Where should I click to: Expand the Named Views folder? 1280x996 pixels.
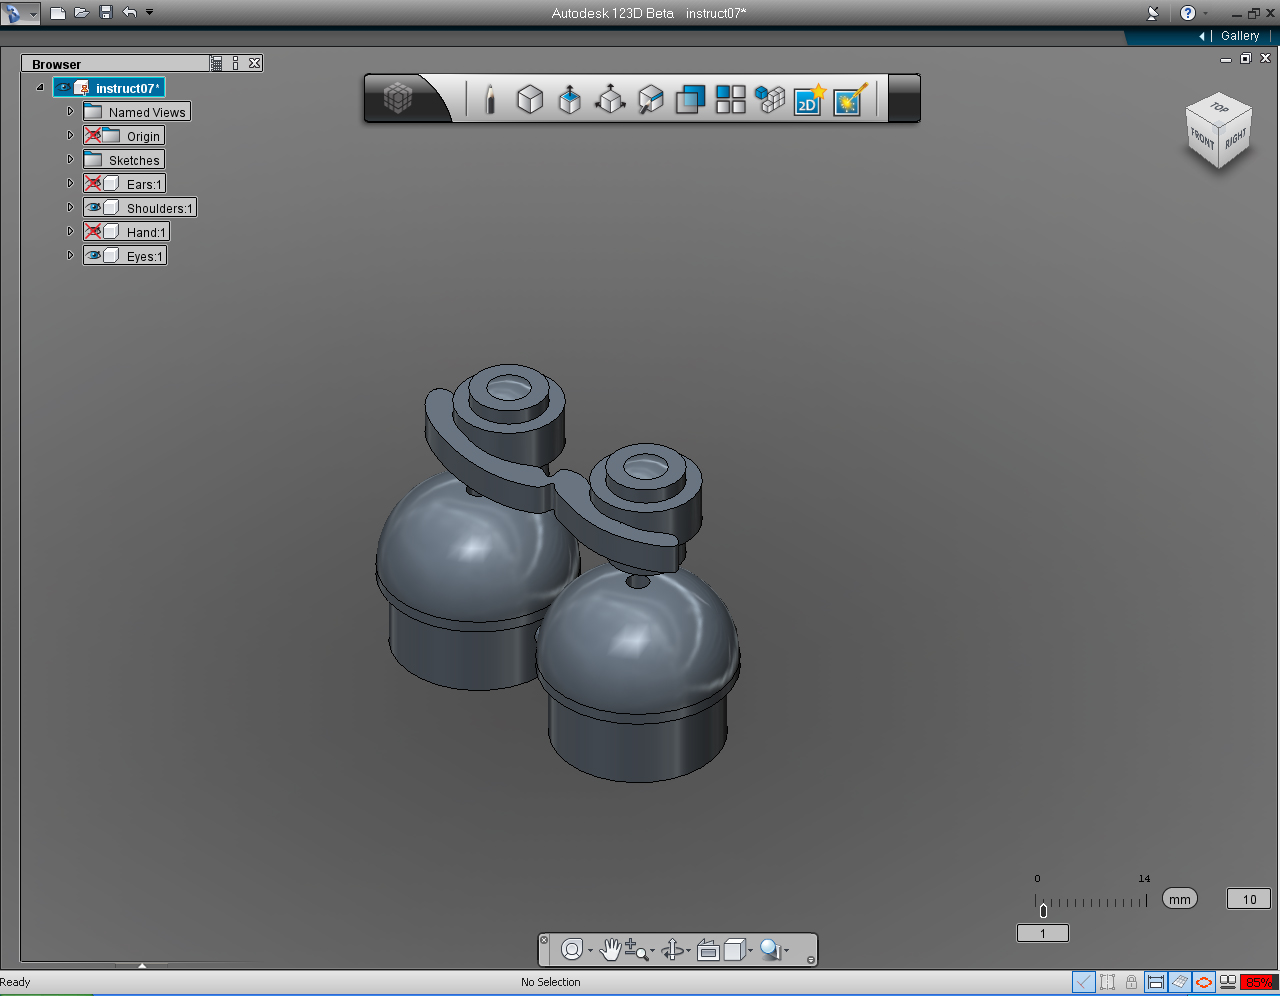[x=70, y=112]
